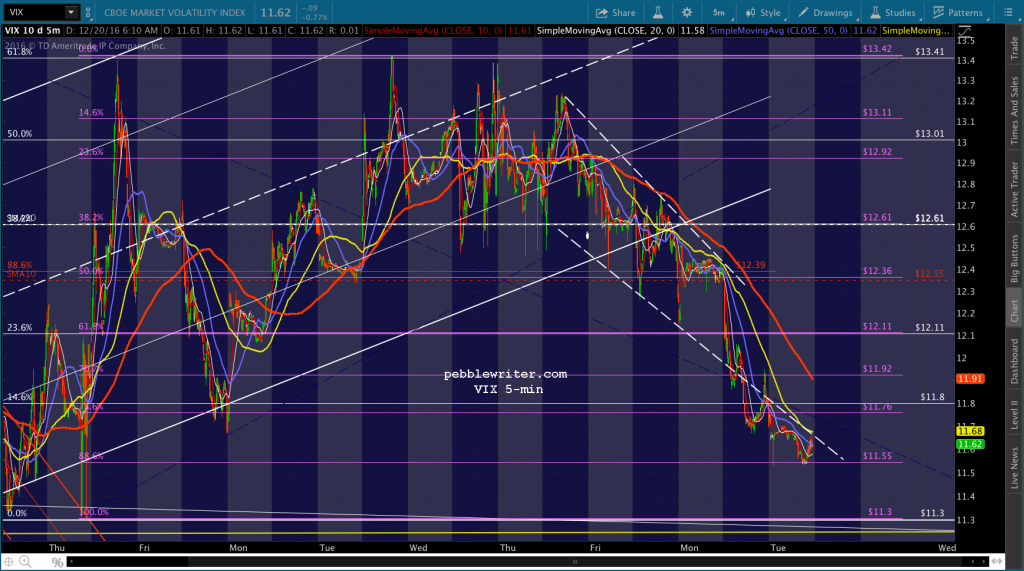
Task: Click the magenta $13.11 Fibonacci label
Action: [x=877, y=112]
